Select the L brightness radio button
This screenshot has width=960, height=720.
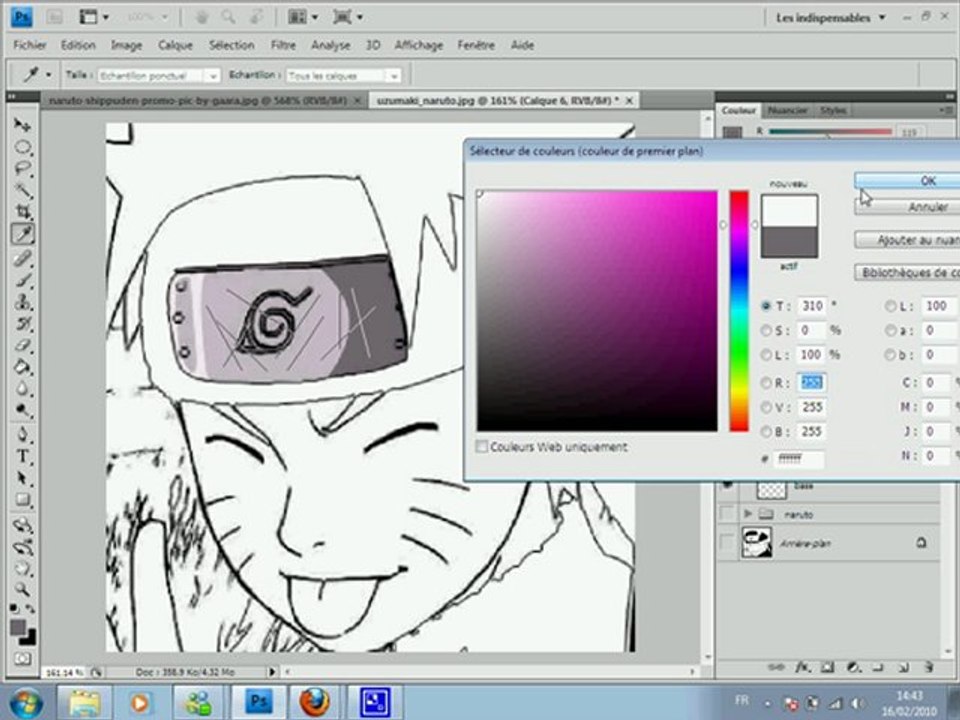click(x=766, y=355)
